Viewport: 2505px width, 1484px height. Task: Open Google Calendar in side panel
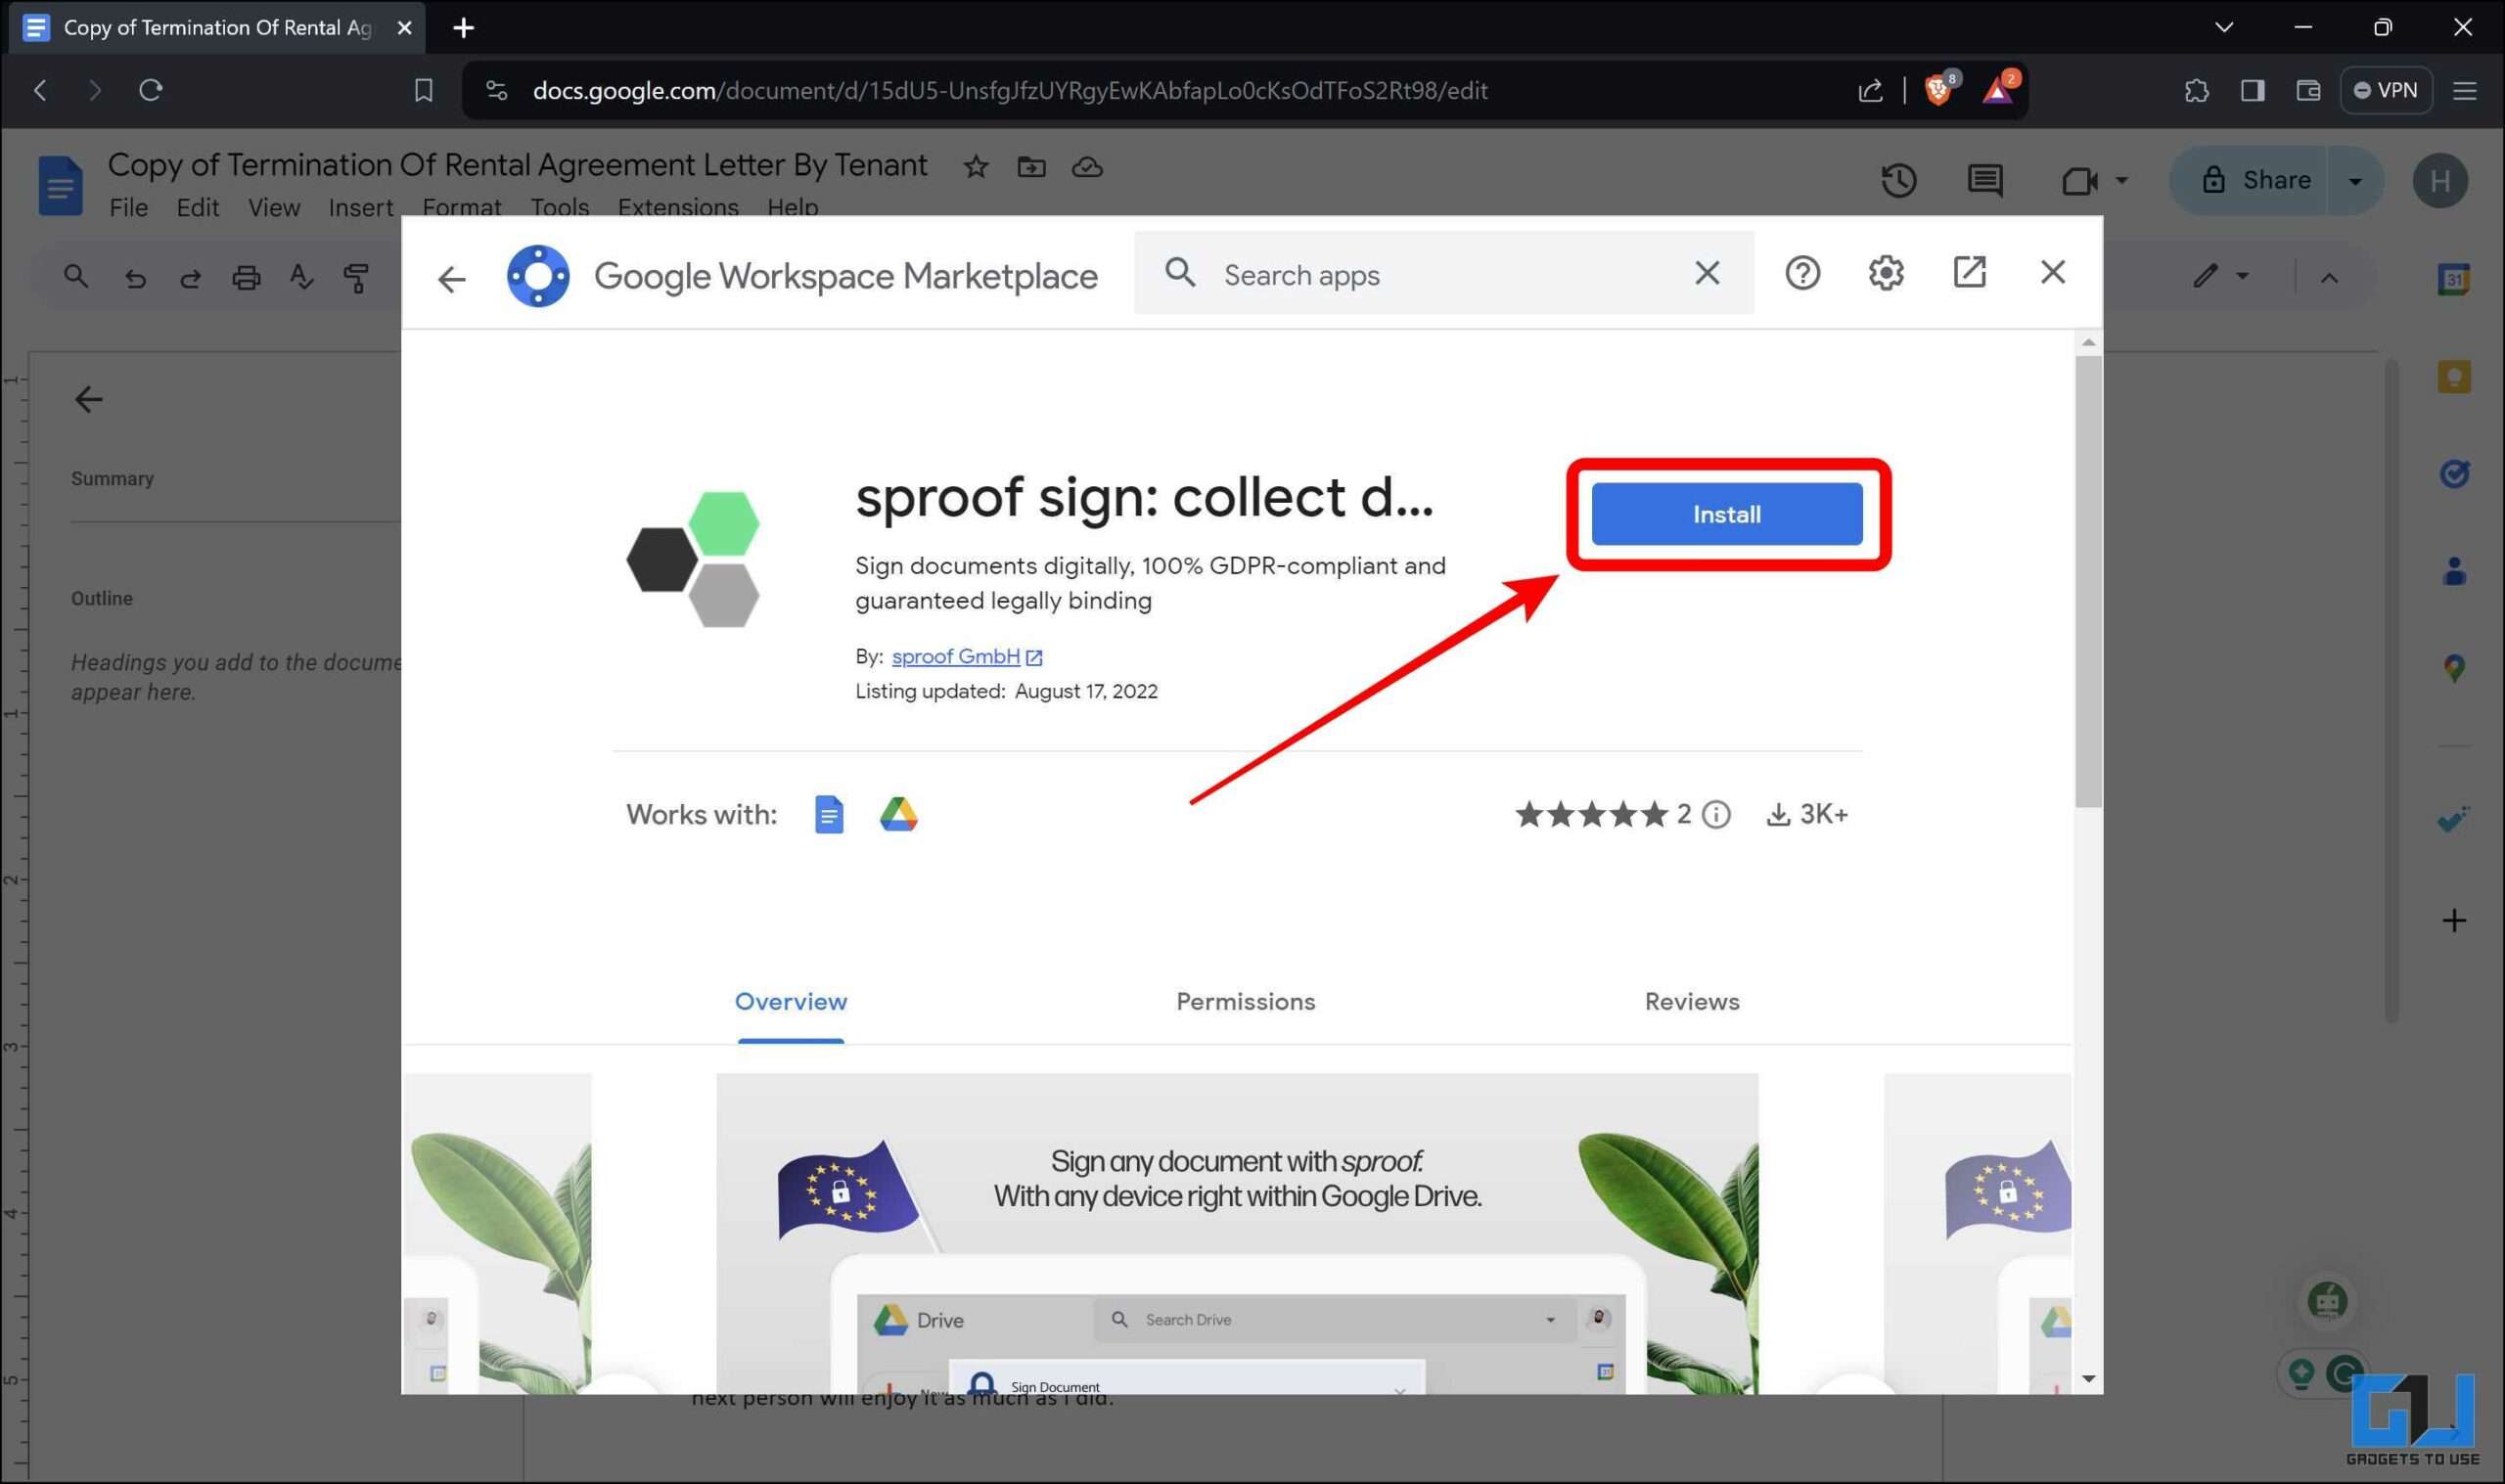[2453, 279]
